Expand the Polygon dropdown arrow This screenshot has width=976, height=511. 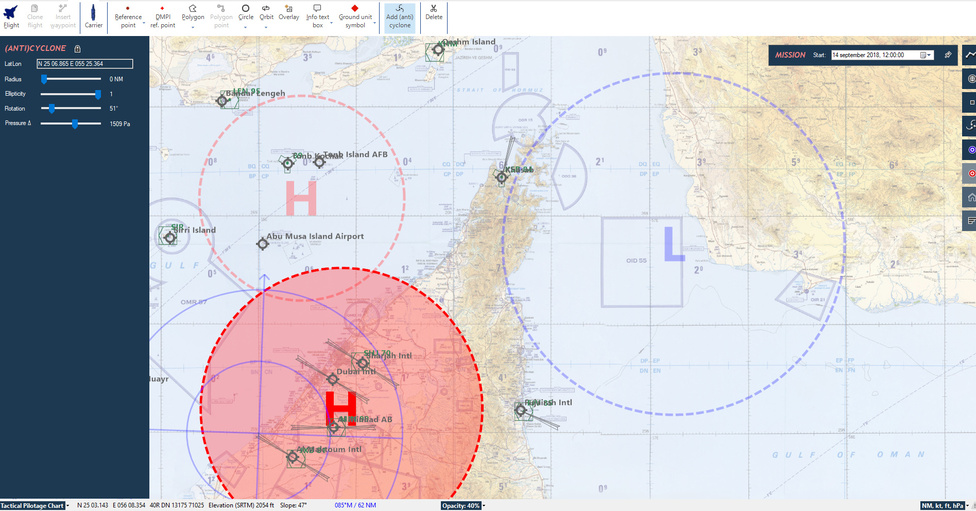193,27
